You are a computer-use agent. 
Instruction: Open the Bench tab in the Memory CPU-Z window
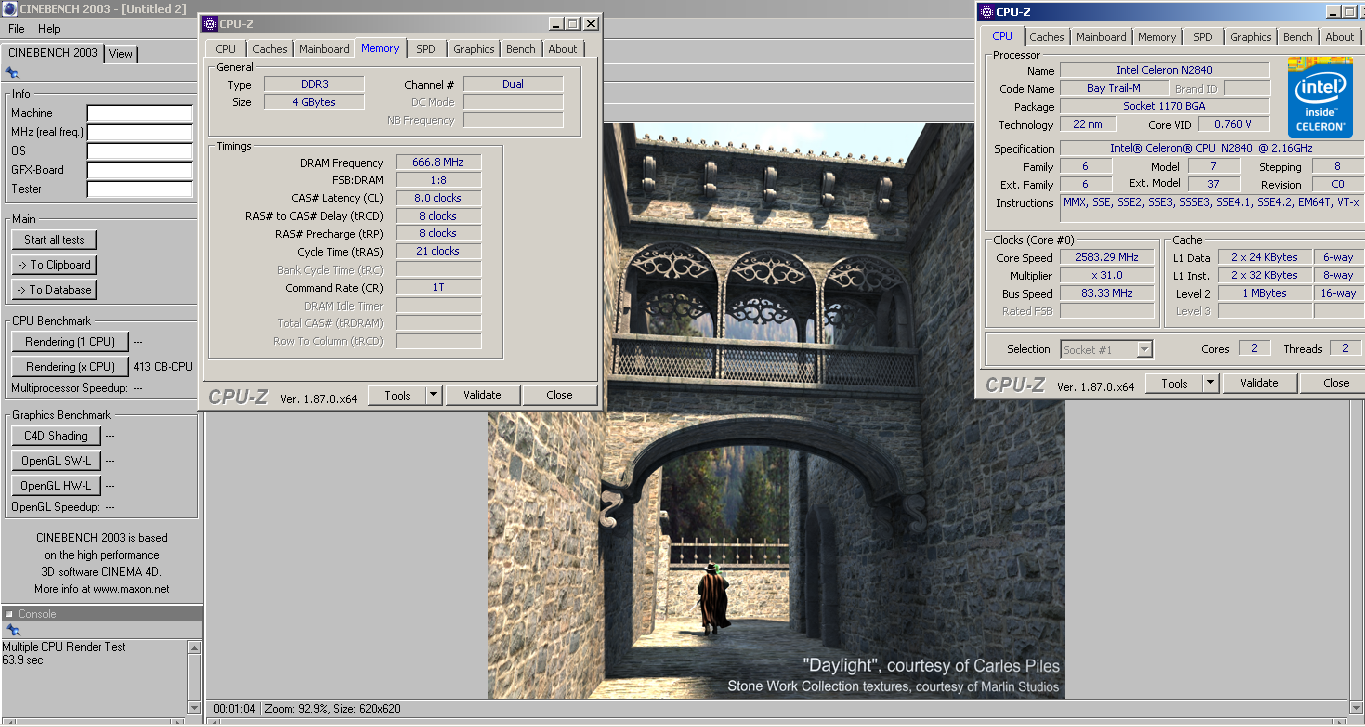pyautogui.click(x=521, y=49)
